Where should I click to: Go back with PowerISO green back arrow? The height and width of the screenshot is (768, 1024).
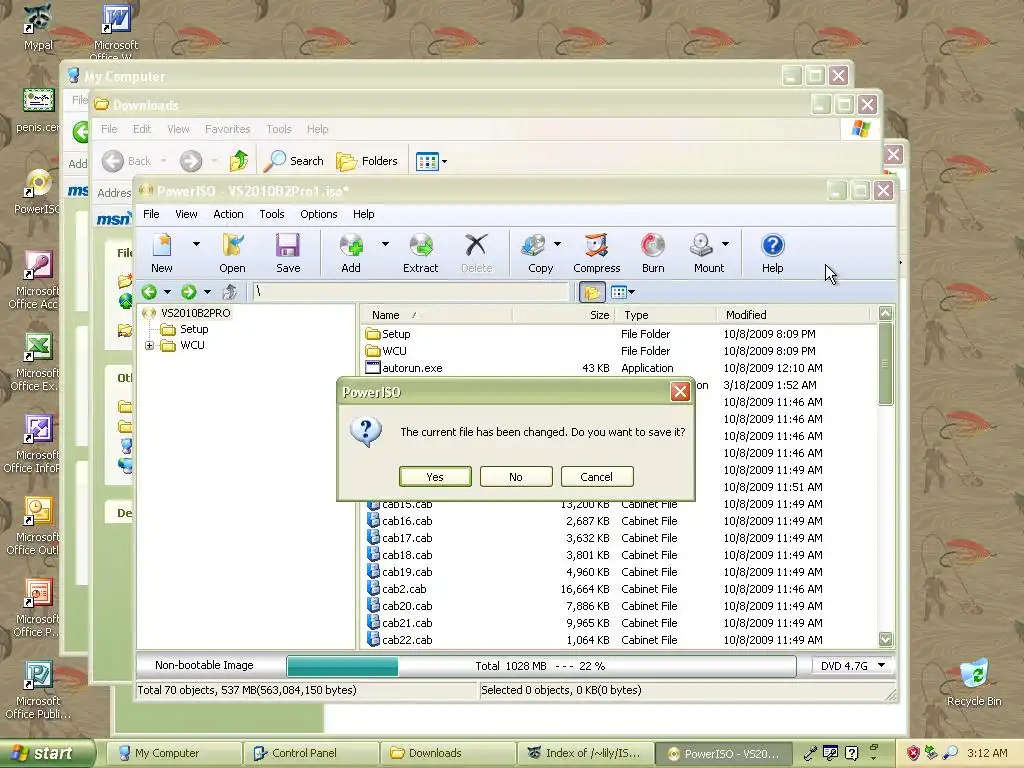150,292
